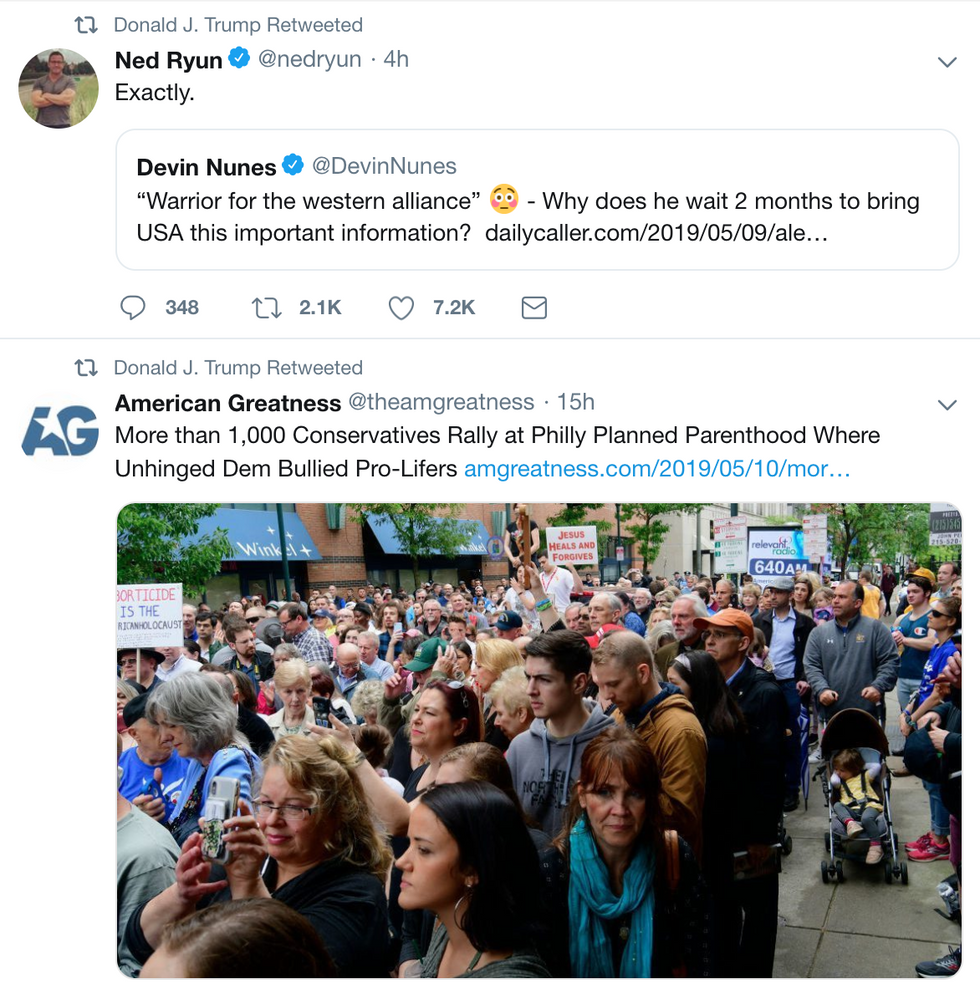Send Ned Ryun's tweet via envelope icon
The image size is (980, 983).
(534, 308)
